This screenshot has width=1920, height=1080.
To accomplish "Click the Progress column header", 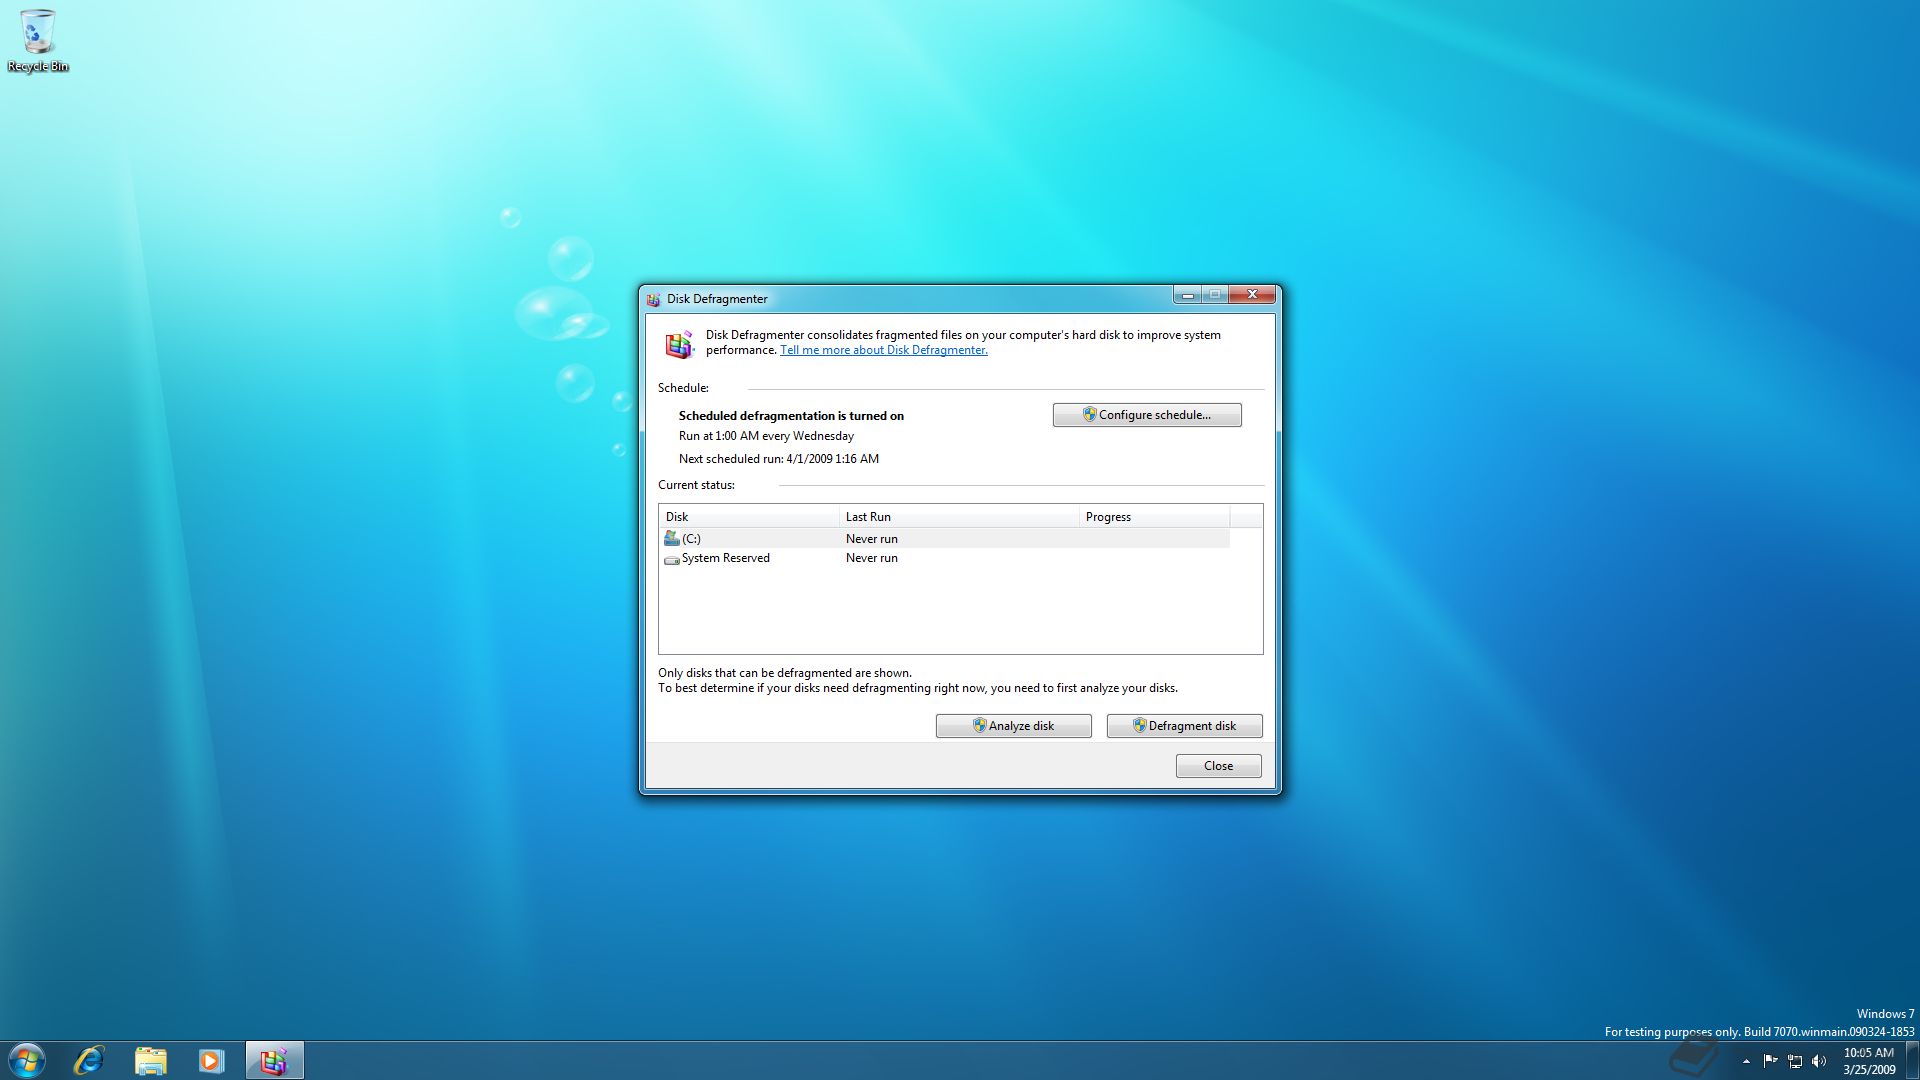I will pyautogui.click(x=1154, y=517).
